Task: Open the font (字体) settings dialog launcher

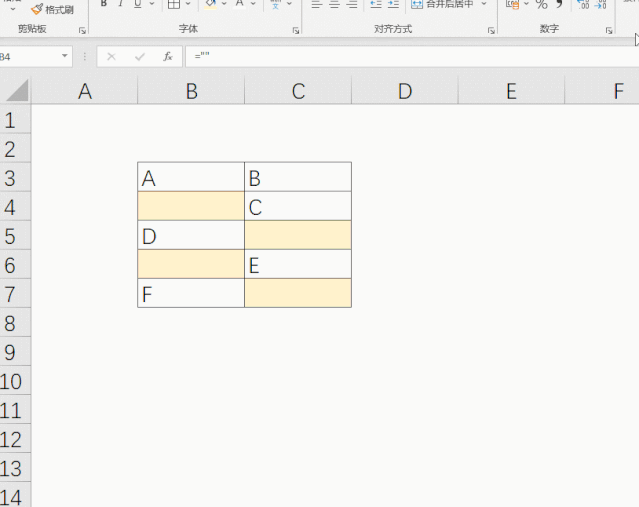Action: [x=296, y=31]
